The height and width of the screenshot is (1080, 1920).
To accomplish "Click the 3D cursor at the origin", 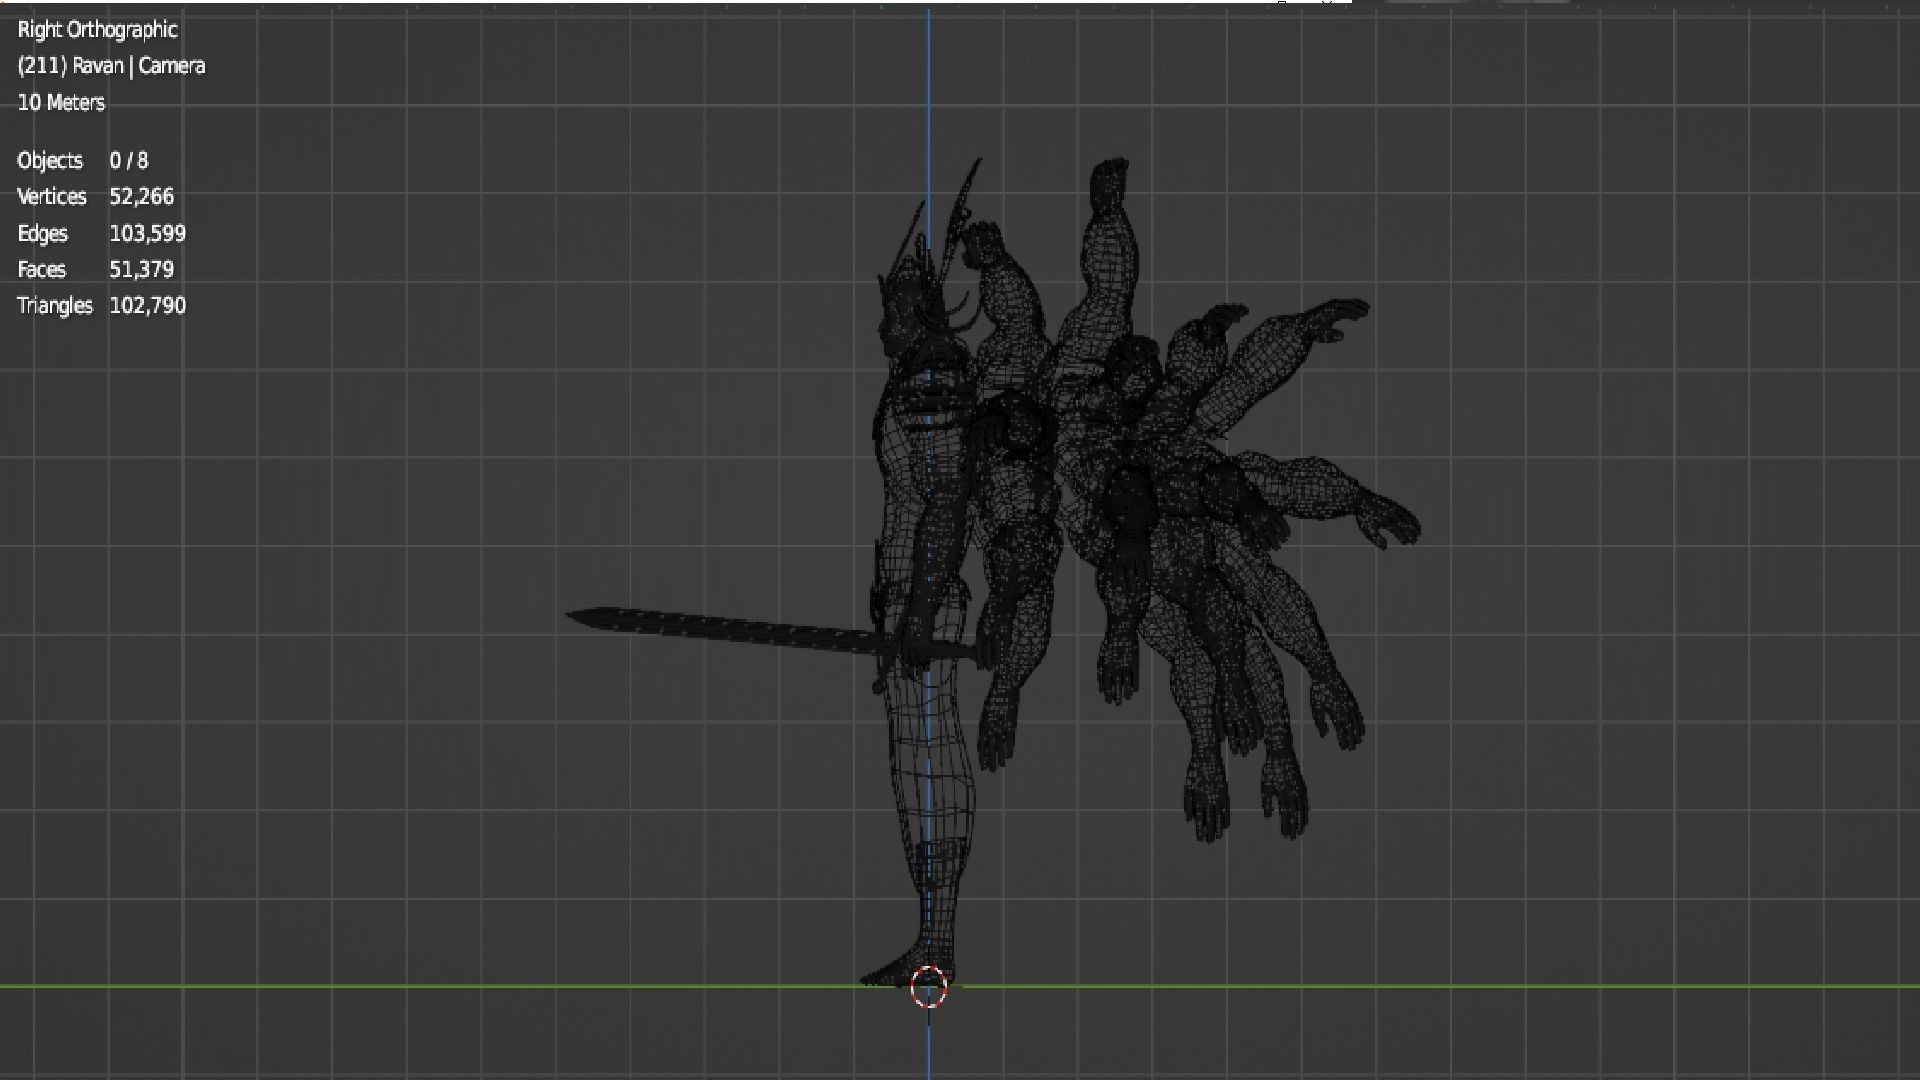I will [928, 987].
